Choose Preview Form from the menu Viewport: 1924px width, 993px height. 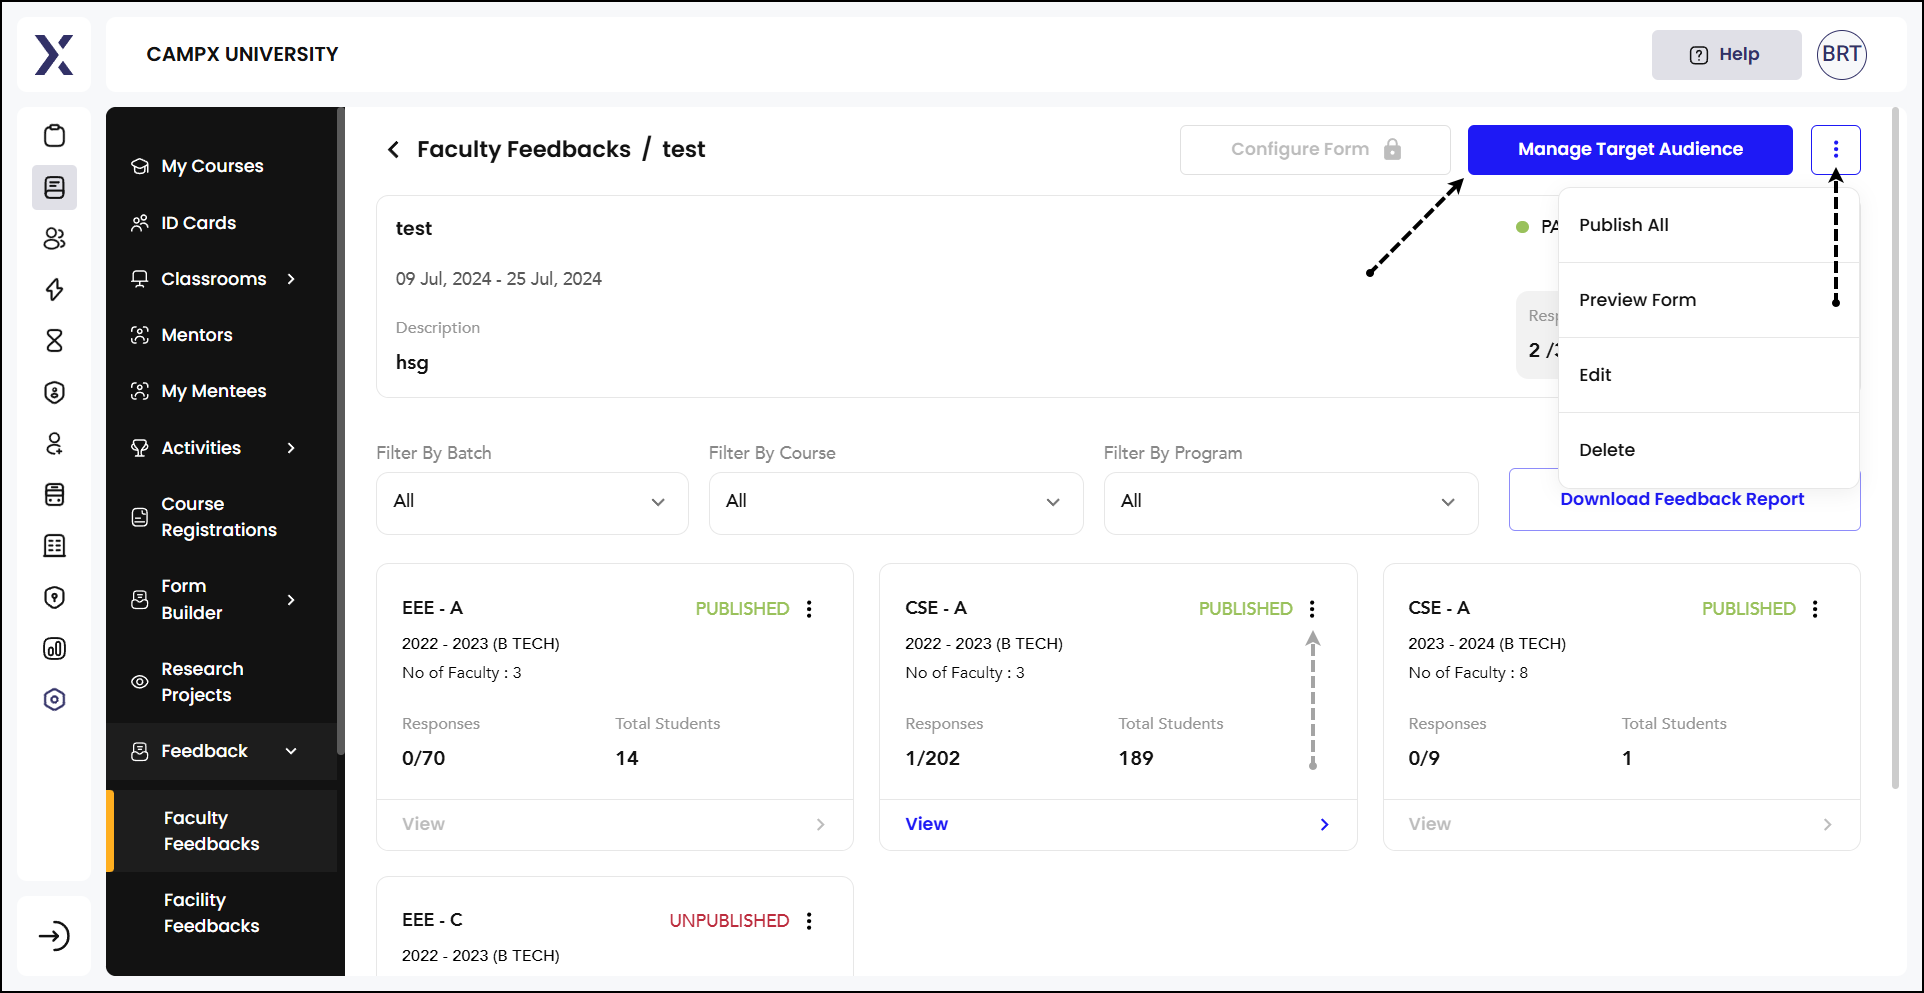pyautogui.click(x=1708, y=300)
